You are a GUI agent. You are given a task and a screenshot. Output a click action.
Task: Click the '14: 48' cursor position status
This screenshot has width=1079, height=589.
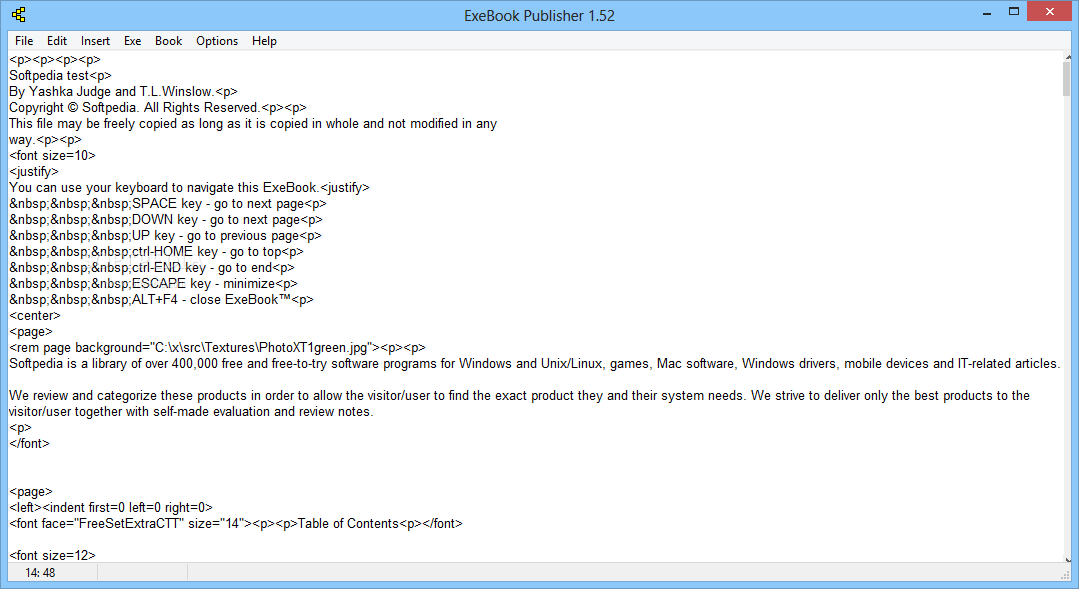40,572
